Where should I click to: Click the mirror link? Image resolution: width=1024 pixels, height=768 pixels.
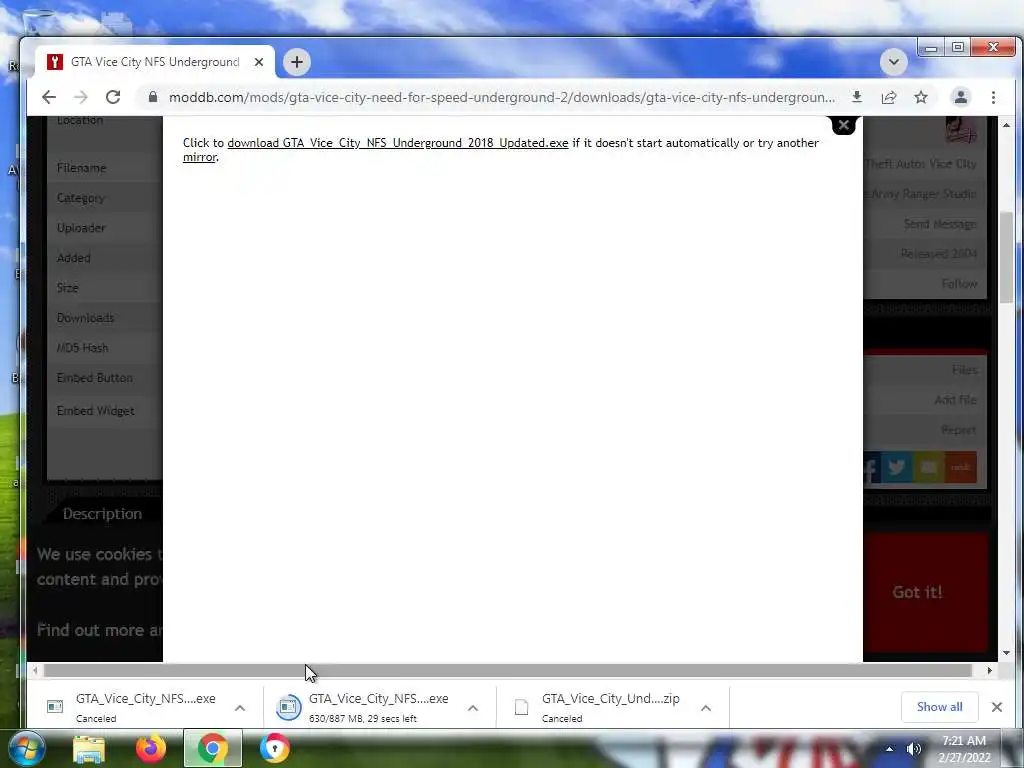[199, 157]
